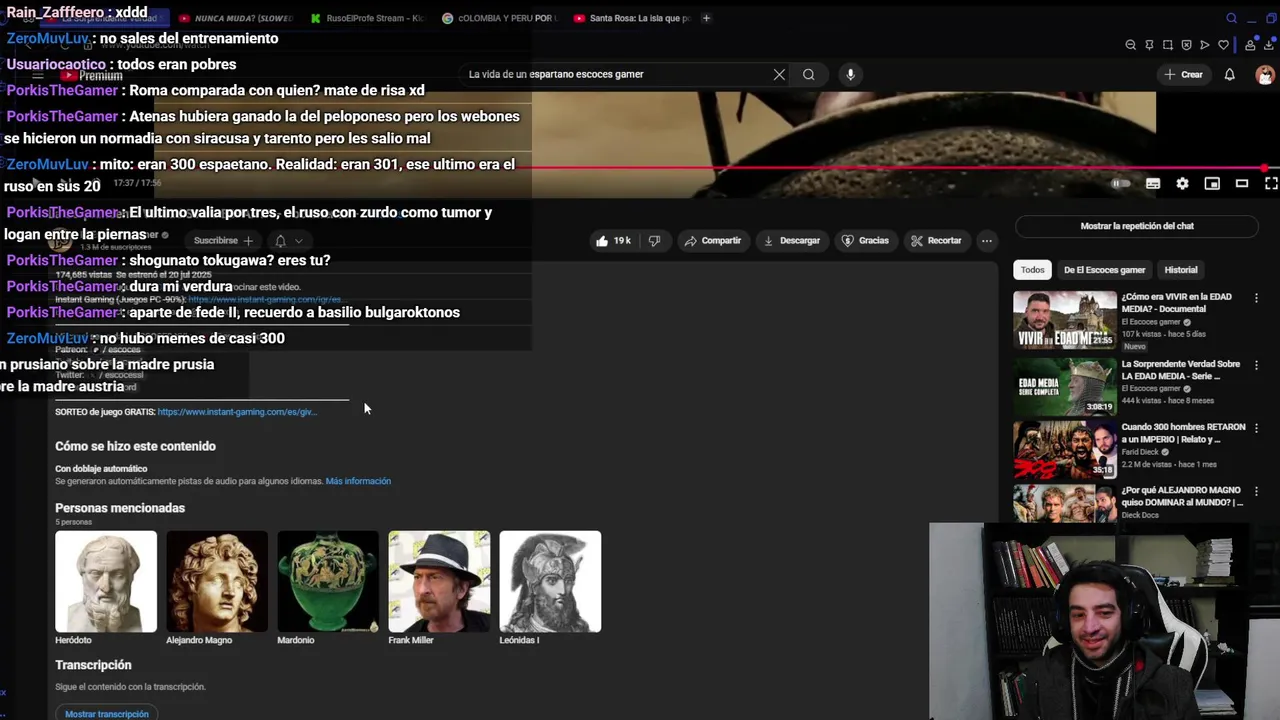This screenshot has width=1280, height=720.
Task: Open browser profile icon in toolbar
Action: (1250, 45)
